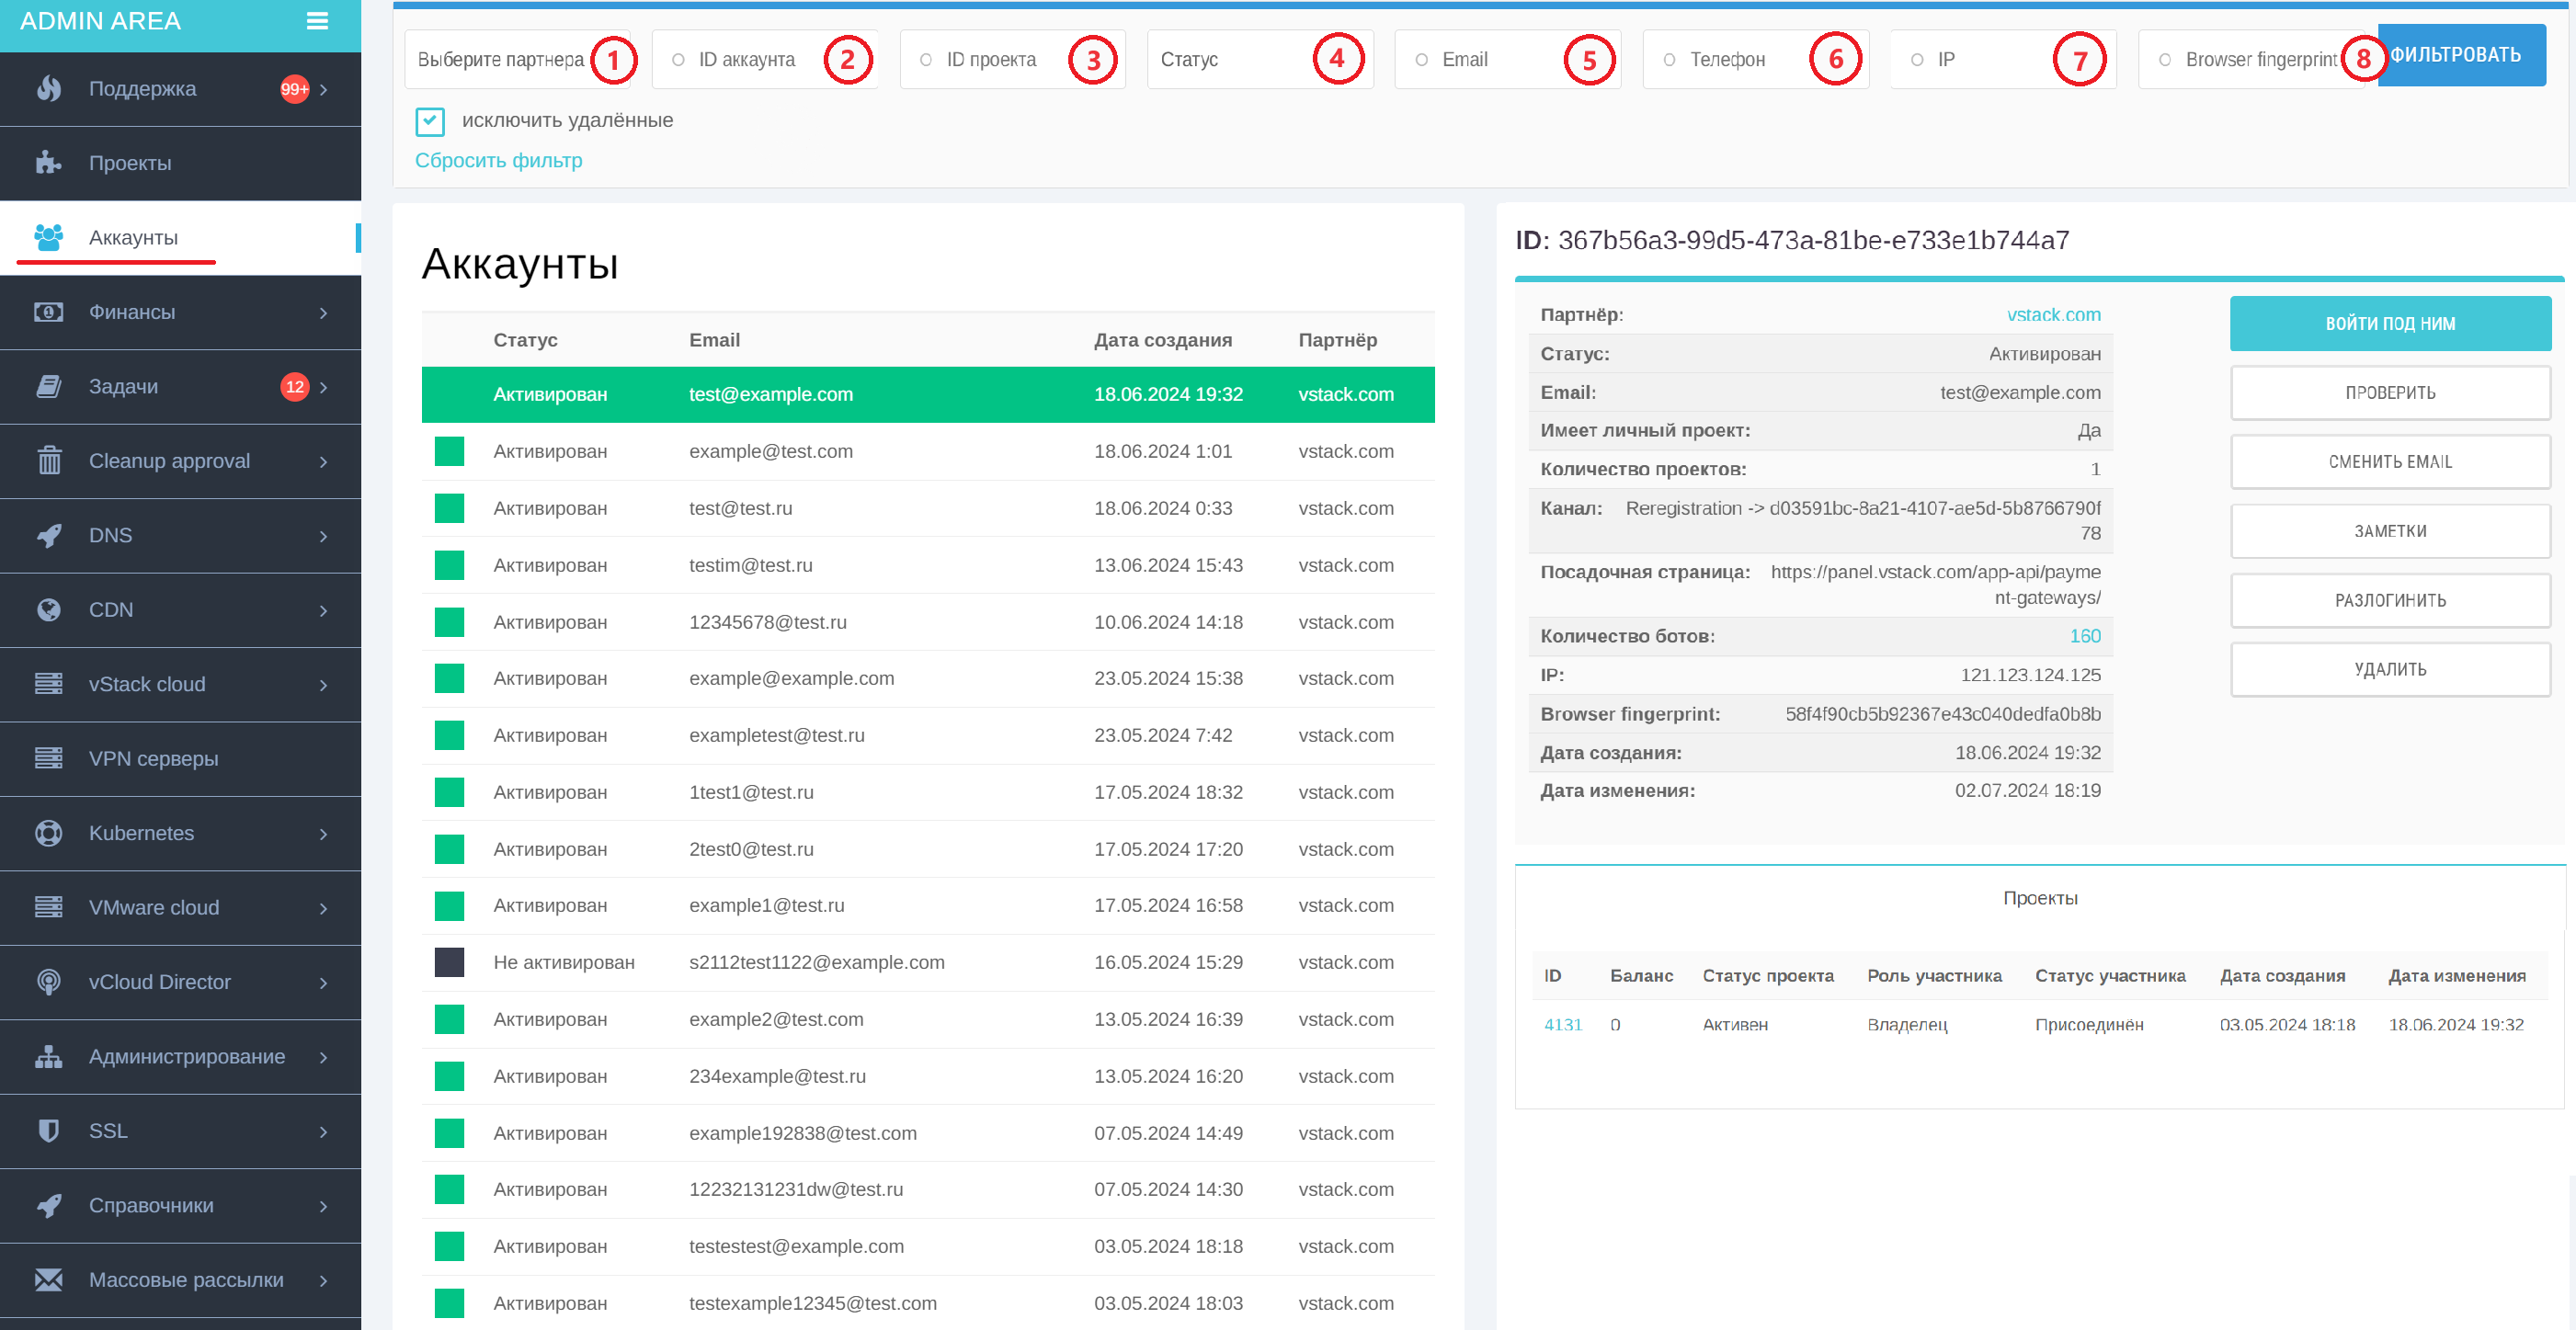Click the Email filter input field
2576x1330 pixels.
tap(1507, 60)
